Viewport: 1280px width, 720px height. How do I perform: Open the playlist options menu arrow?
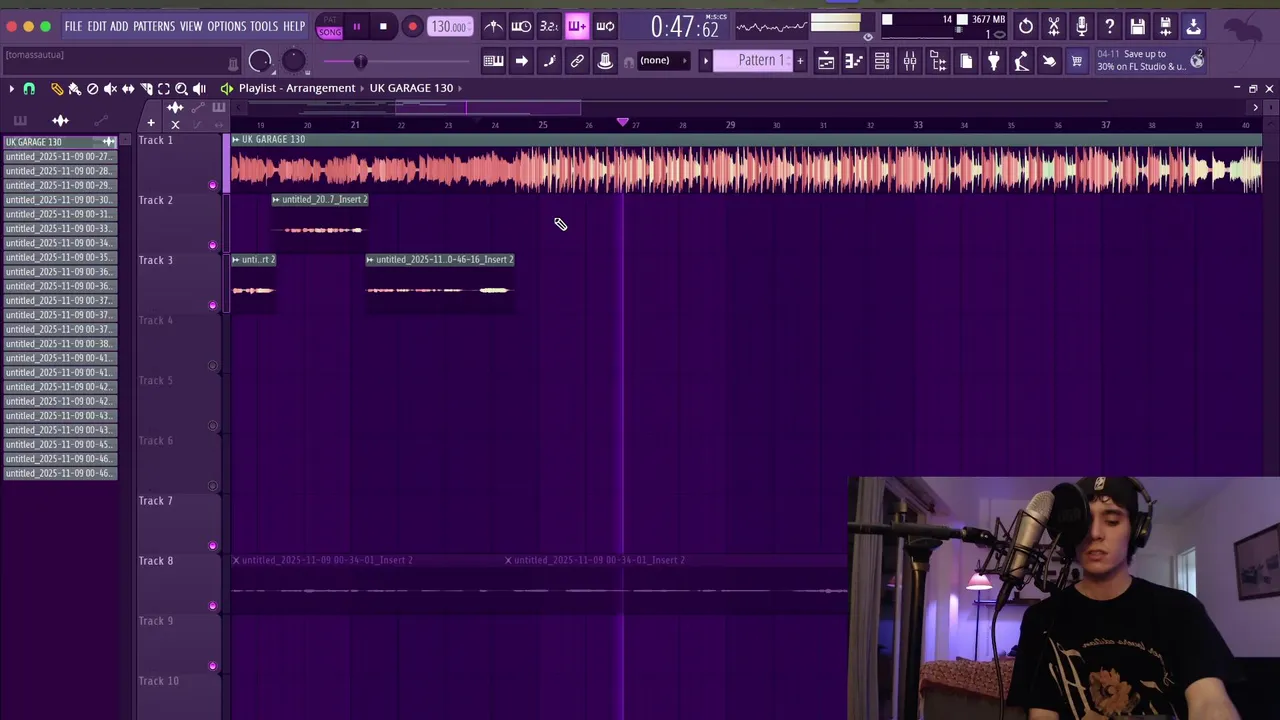(x=11, y=89)
